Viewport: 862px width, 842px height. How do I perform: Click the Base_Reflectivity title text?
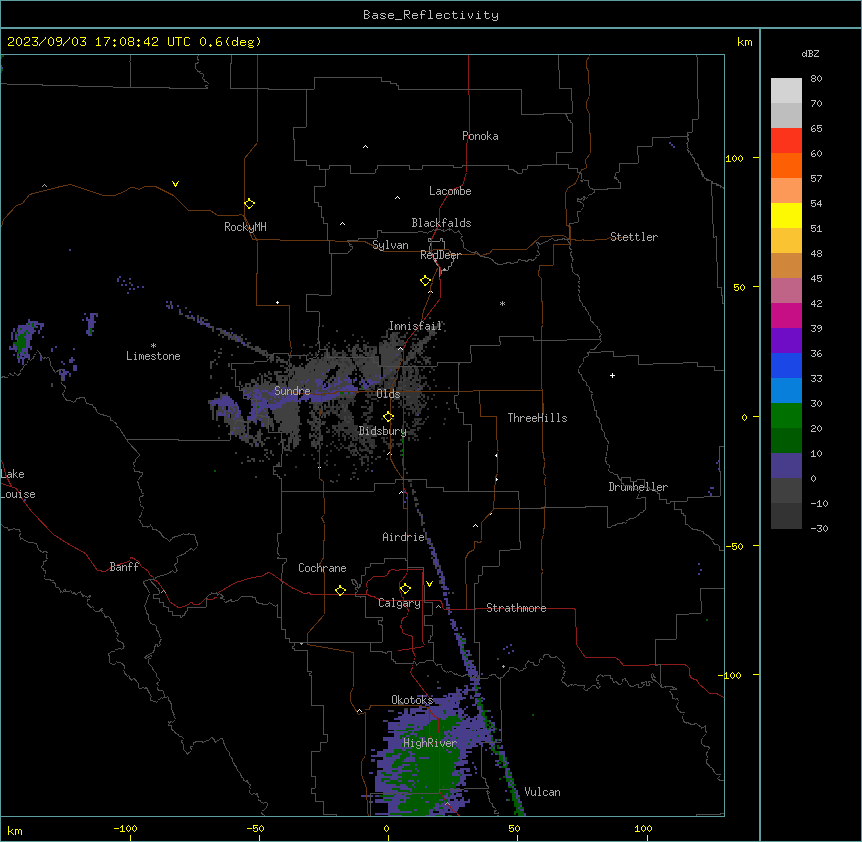click(431, 15)
